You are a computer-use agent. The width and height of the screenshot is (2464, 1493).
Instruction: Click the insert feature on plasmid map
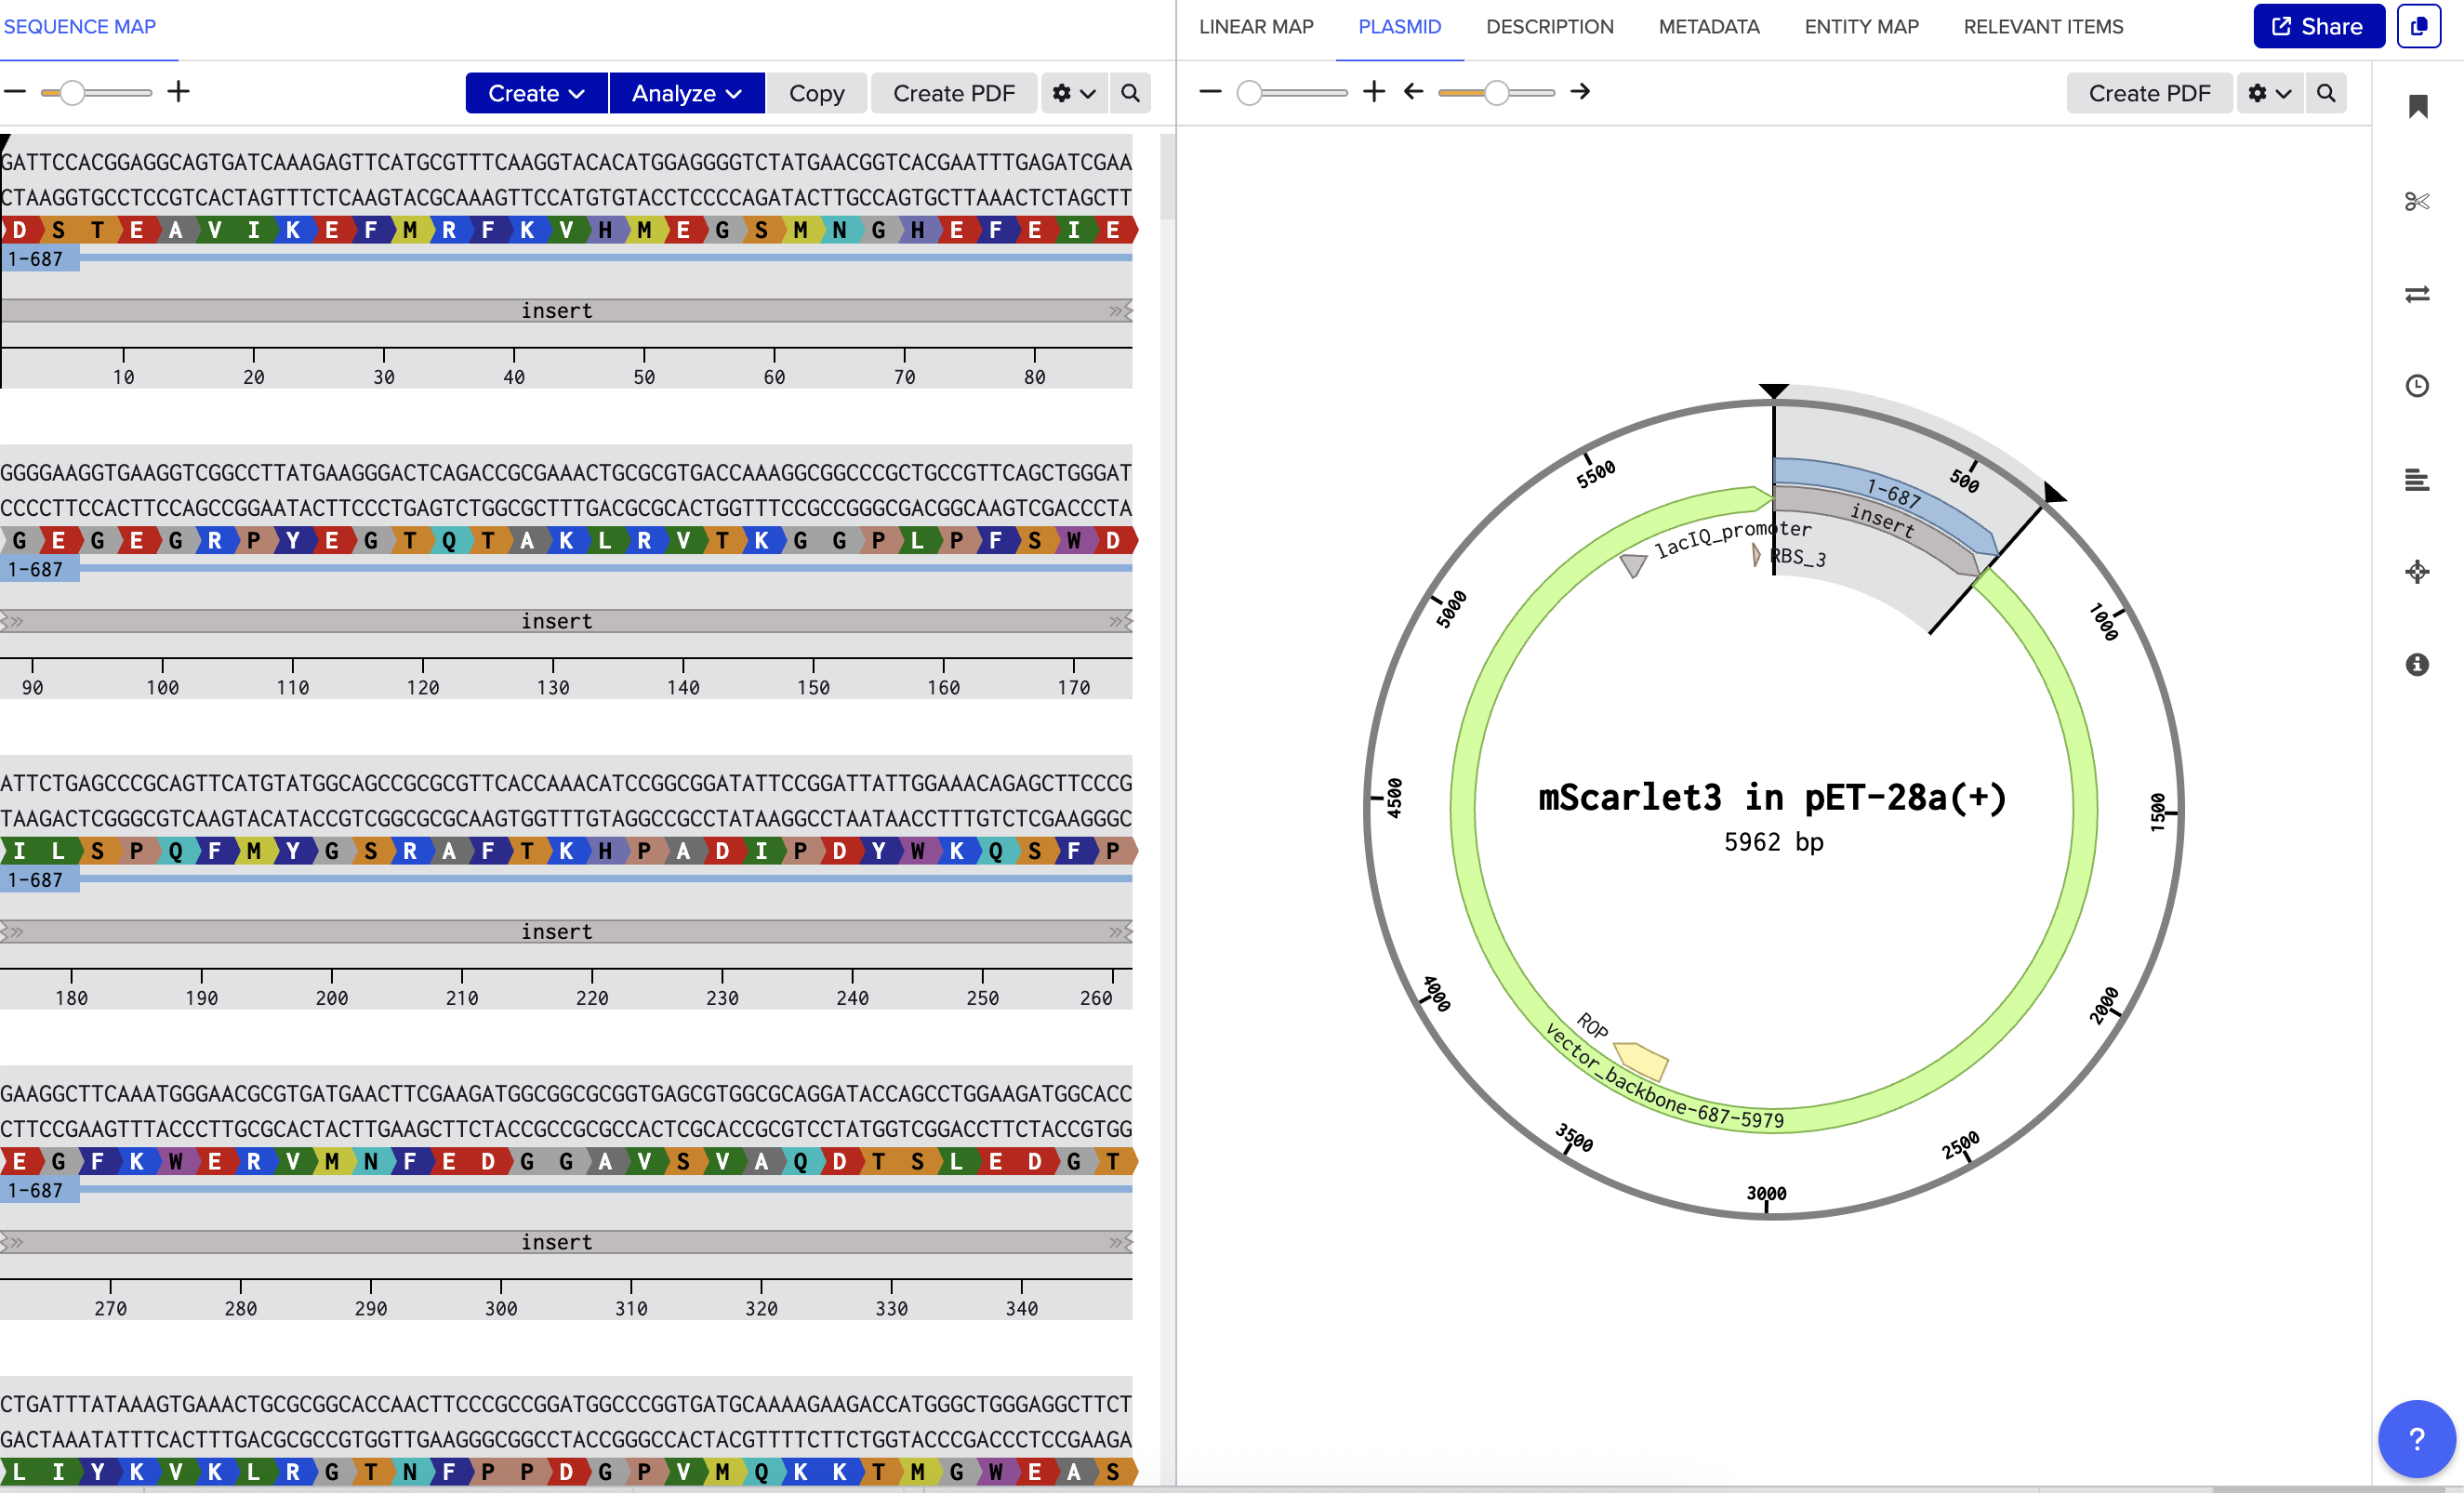pyautogui.click(x=1882, y=519)
